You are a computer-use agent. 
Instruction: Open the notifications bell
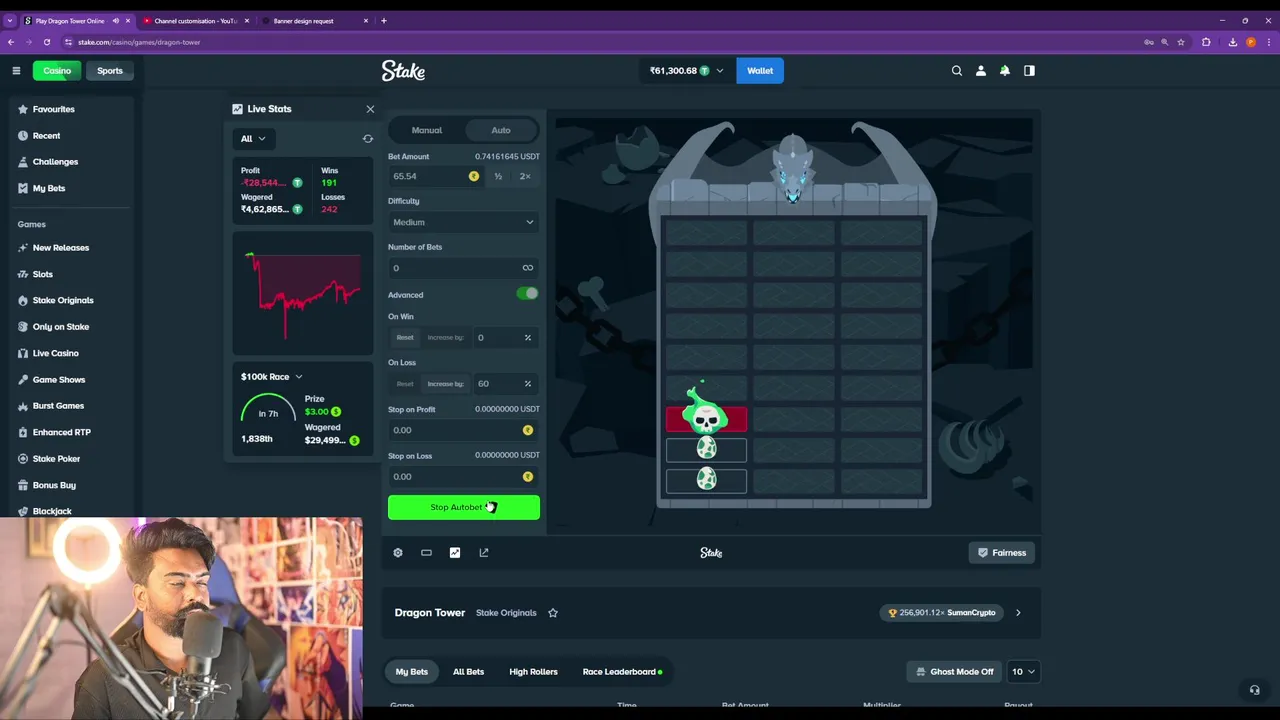(1005, 71)
